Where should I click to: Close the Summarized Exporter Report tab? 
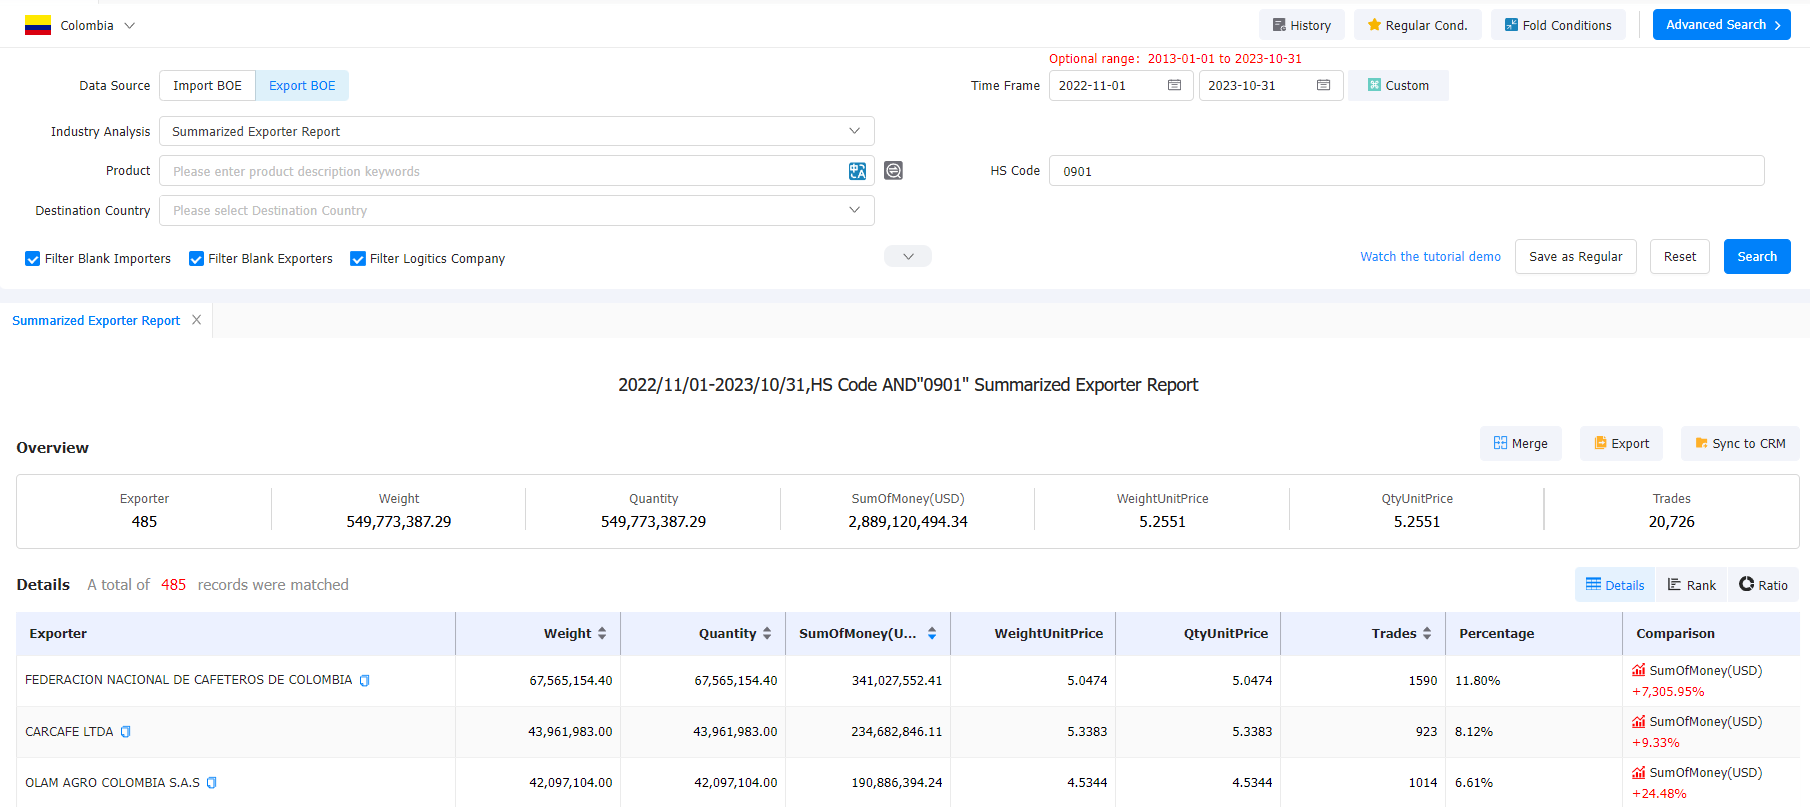(x=197, y=320)
